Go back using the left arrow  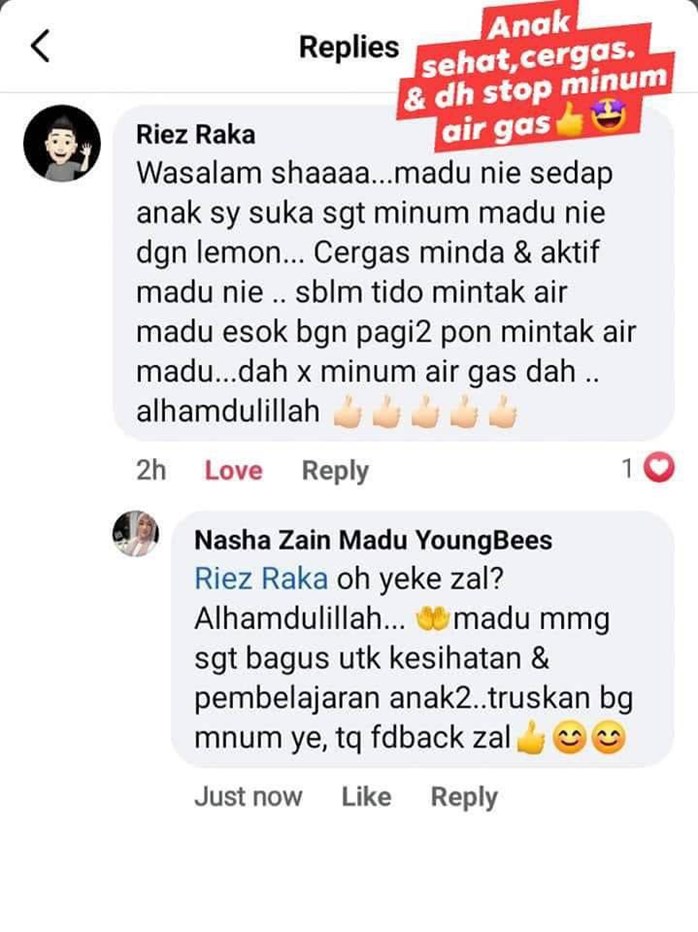(x=40, y=46)
